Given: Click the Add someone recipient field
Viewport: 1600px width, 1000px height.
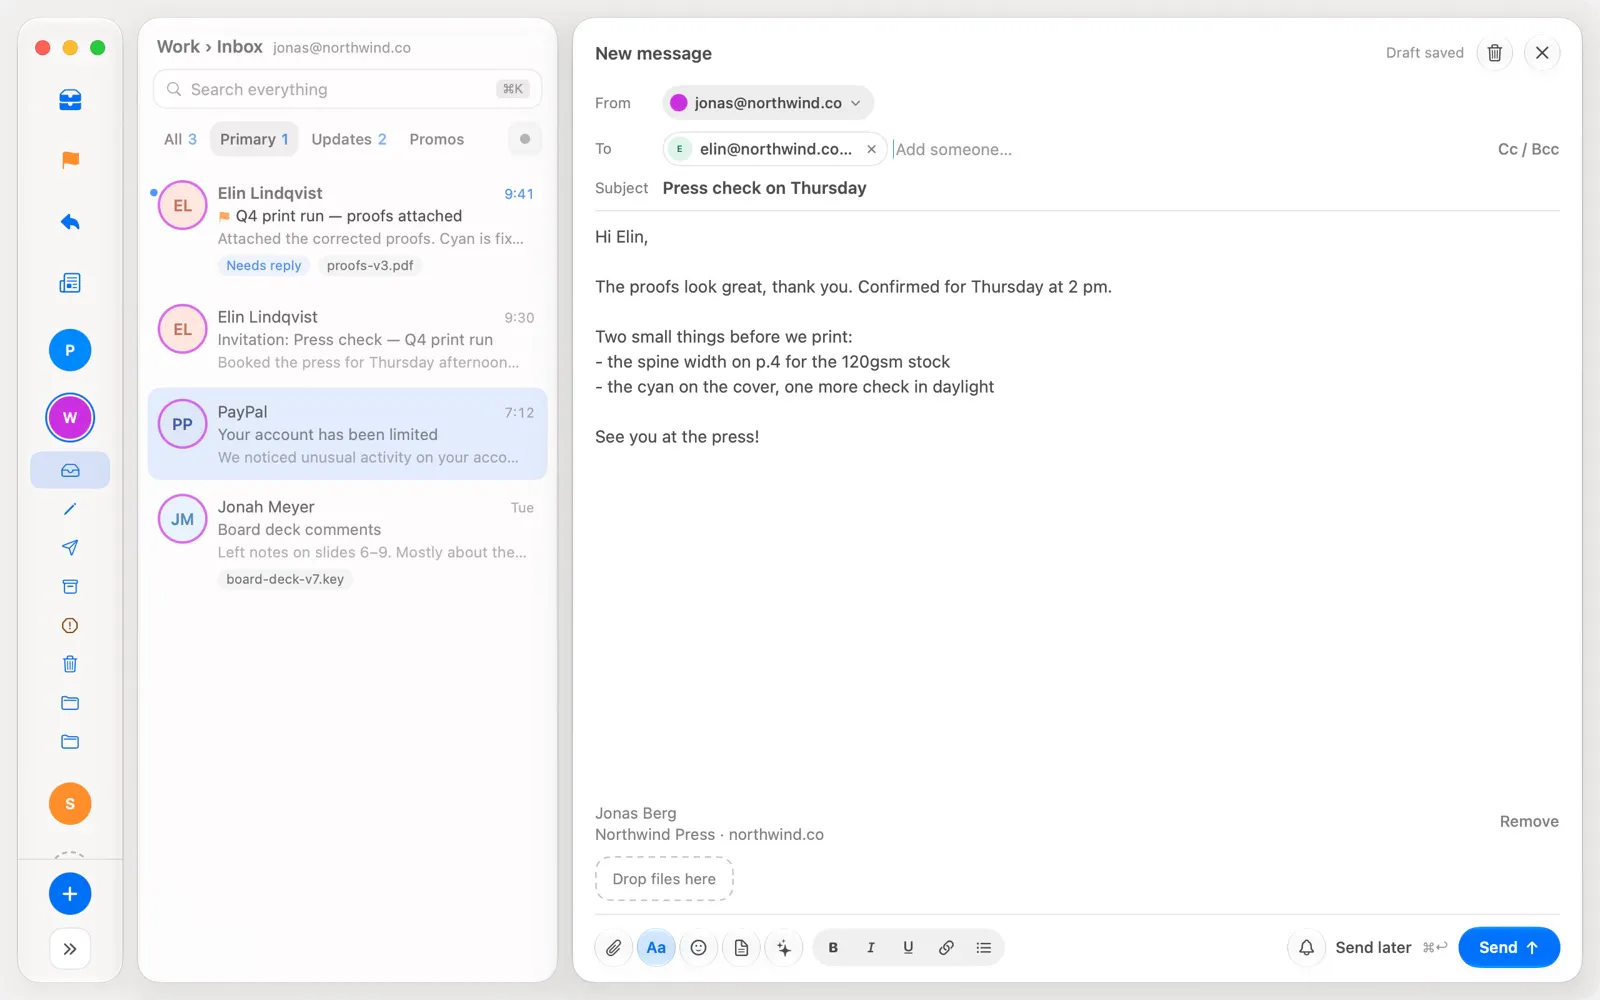Looking at the screenshot, I should [954, 149].
